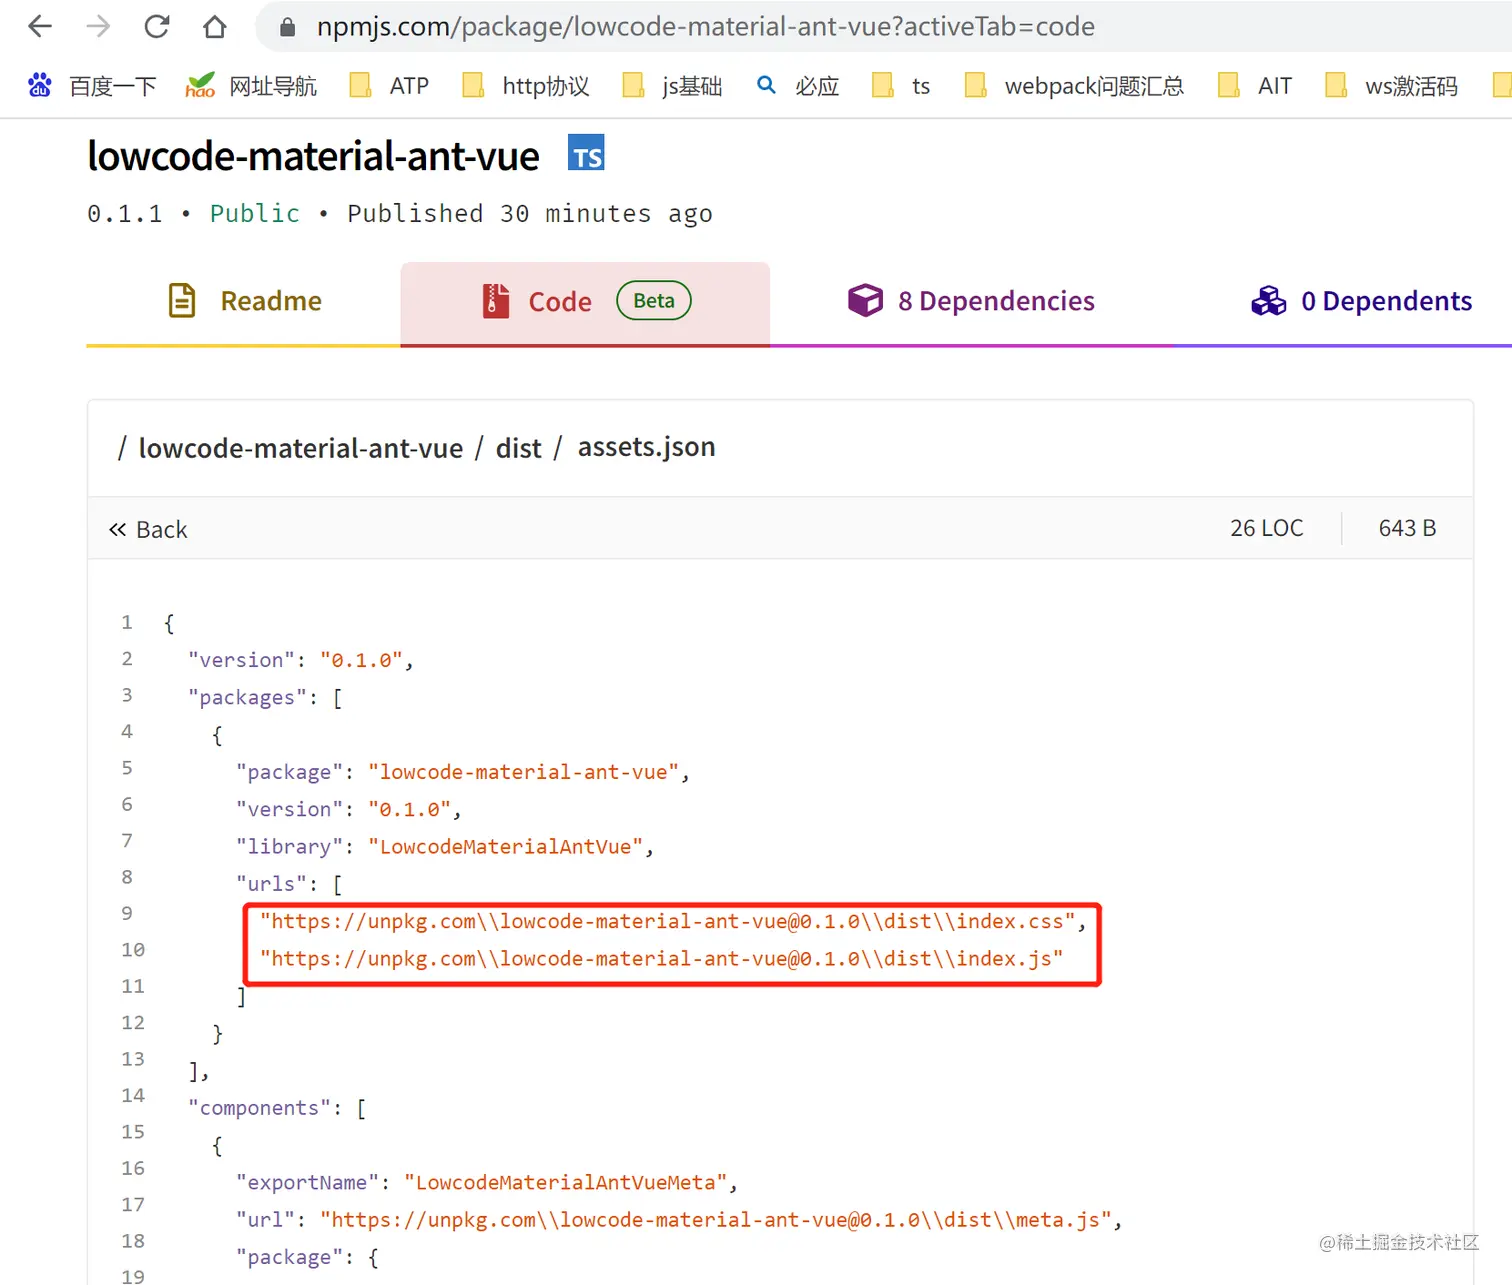
Task: Open the 百度一下 bookmark
Action: pyautogui.click(x=92, y=86)
